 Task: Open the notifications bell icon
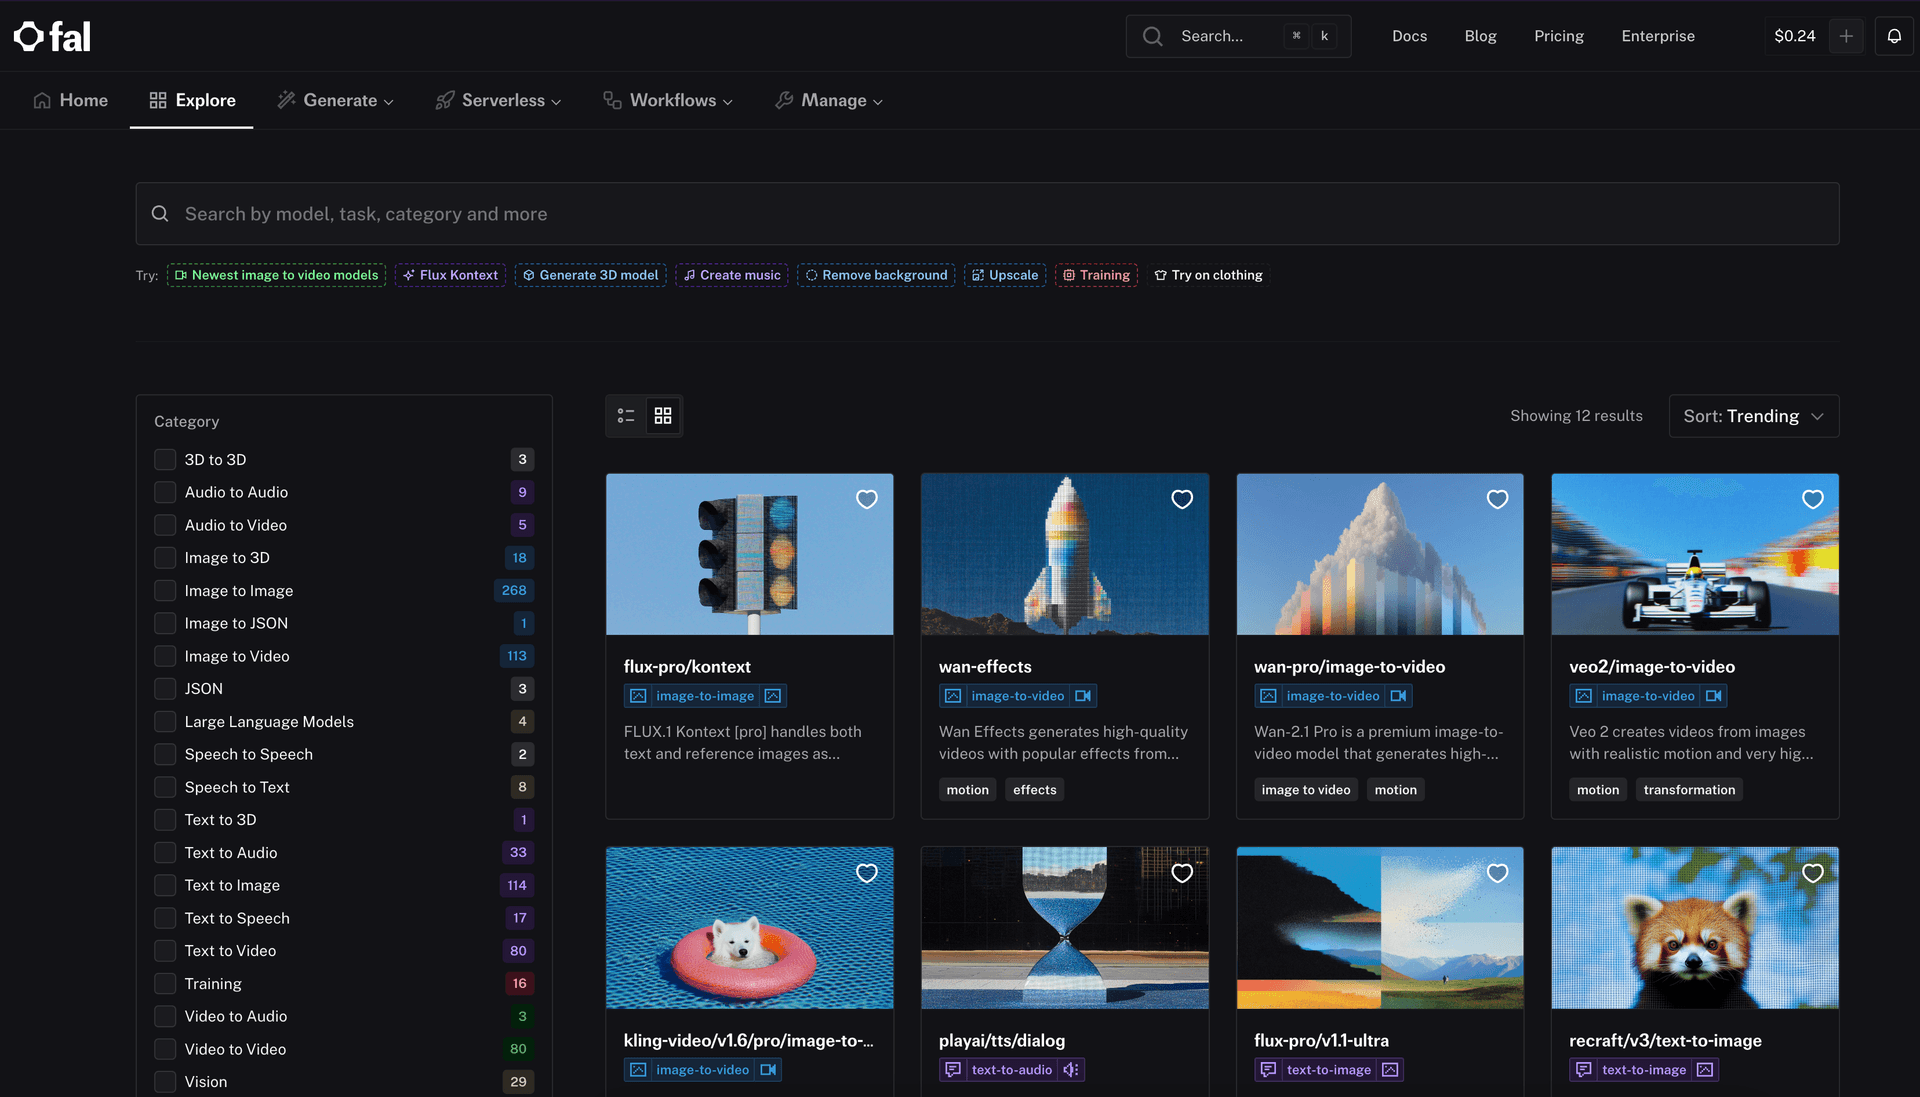pos(1894,36)
